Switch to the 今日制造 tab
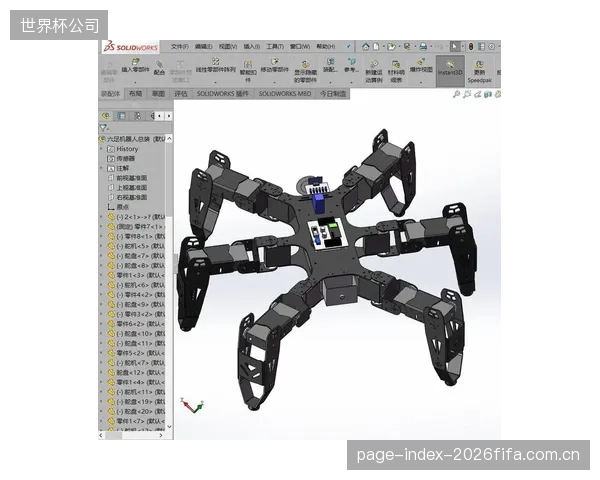The width and height of the screenshot is (600, 480). click(x=333, y=94)
